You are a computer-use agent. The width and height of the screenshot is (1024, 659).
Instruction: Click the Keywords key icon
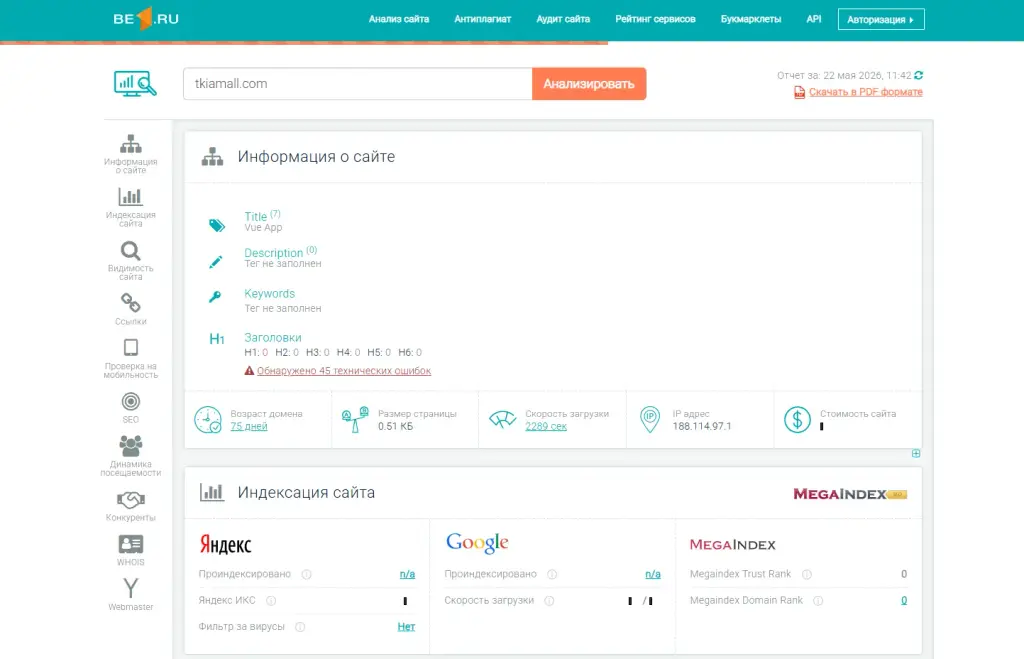[215, 297]
